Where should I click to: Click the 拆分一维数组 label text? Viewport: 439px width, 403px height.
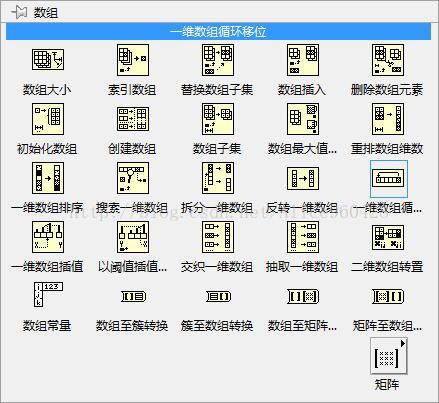pyautogui.click(x=217, y=208)
